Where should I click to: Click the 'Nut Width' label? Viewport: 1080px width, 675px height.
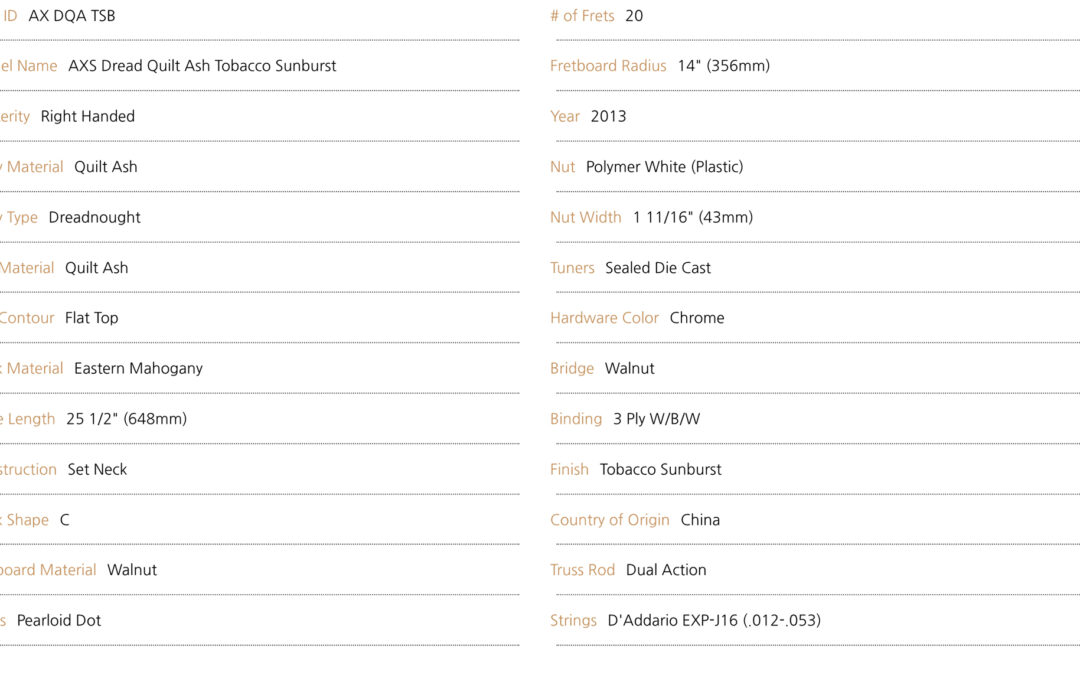[585, 218]
